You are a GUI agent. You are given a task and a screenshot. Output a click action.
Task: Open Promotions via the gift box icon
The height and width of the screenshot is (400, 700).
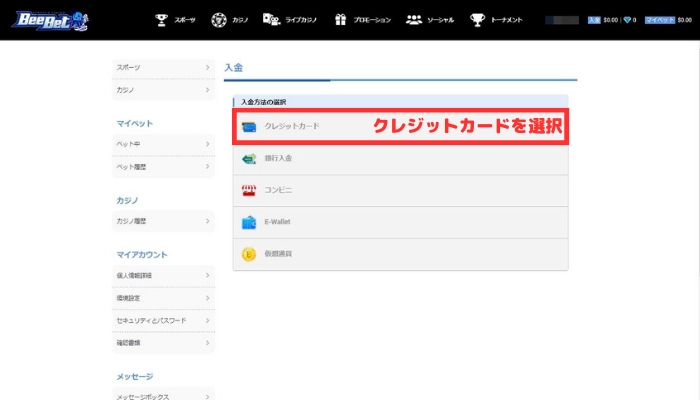pyautogui.click(x=341, y=20)
